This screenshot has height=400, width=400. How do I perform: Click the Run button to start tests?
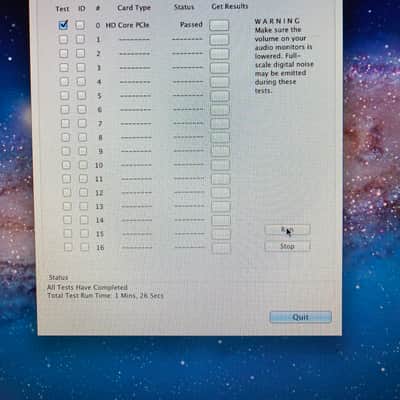click(x=287, y=230)
